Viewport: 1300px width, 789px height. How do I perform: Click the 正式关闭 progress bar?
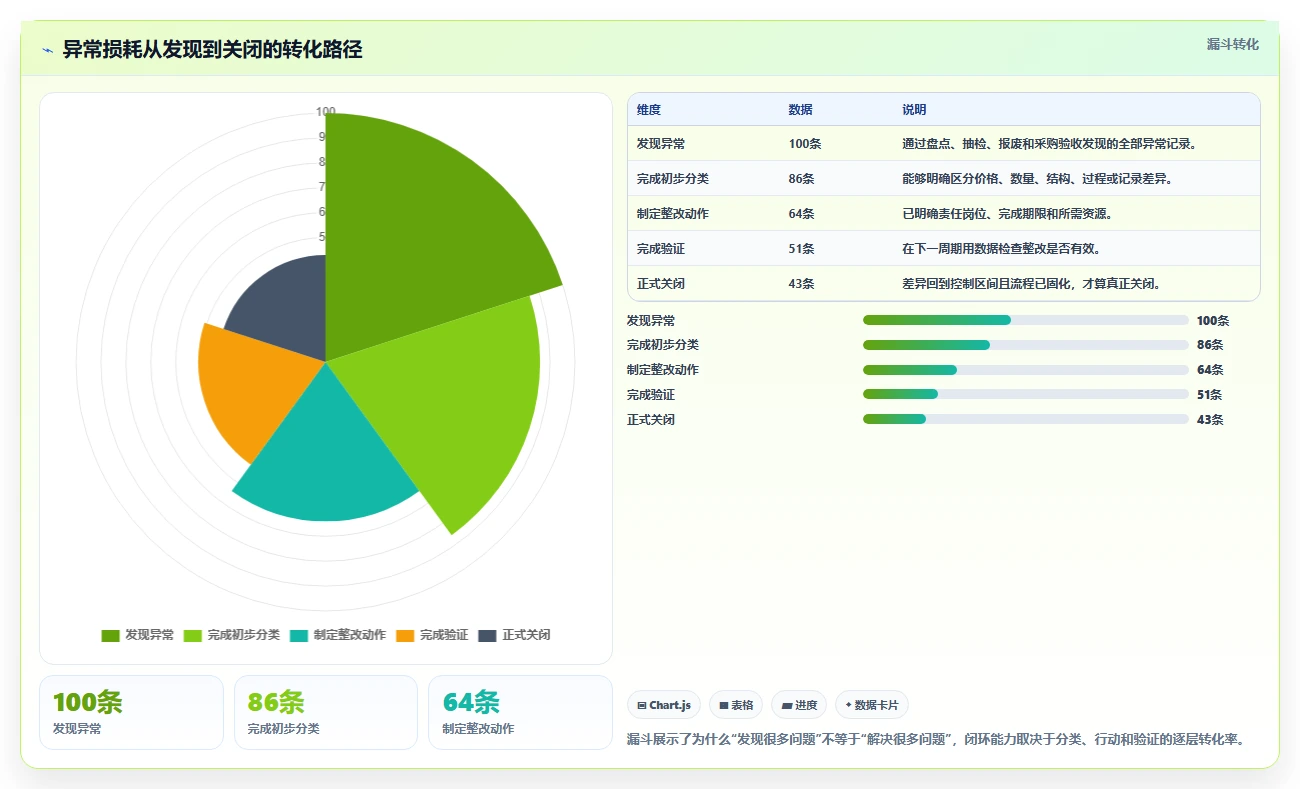1025,419
